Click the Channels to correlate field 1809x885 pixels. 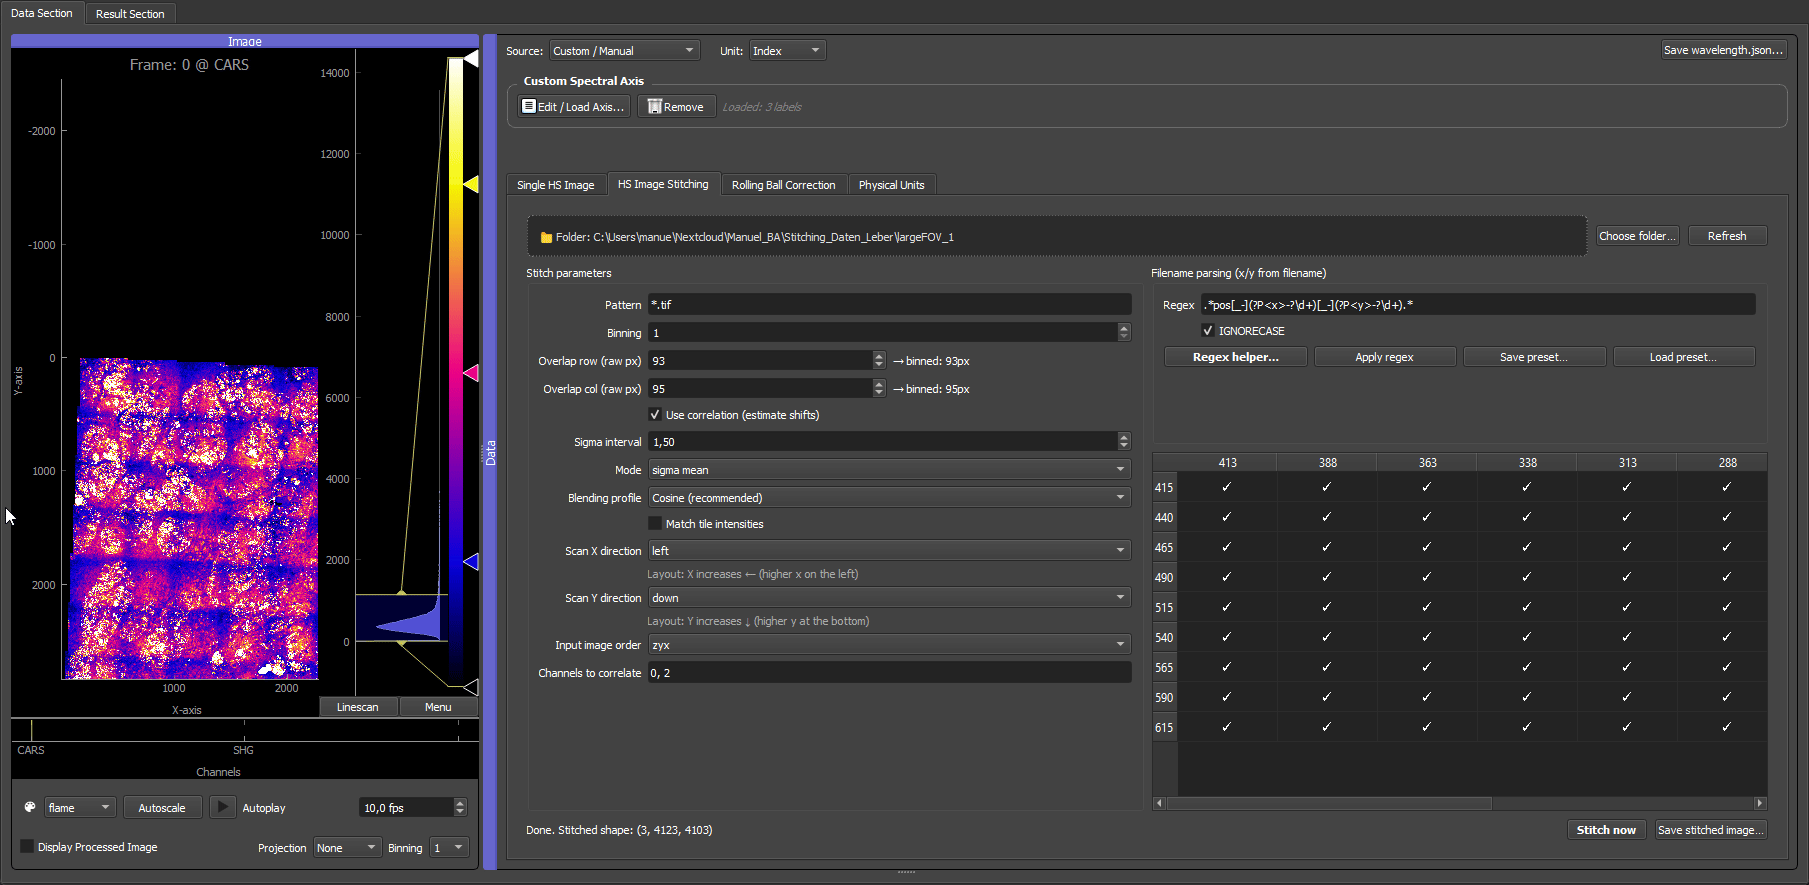pos(890,673)
